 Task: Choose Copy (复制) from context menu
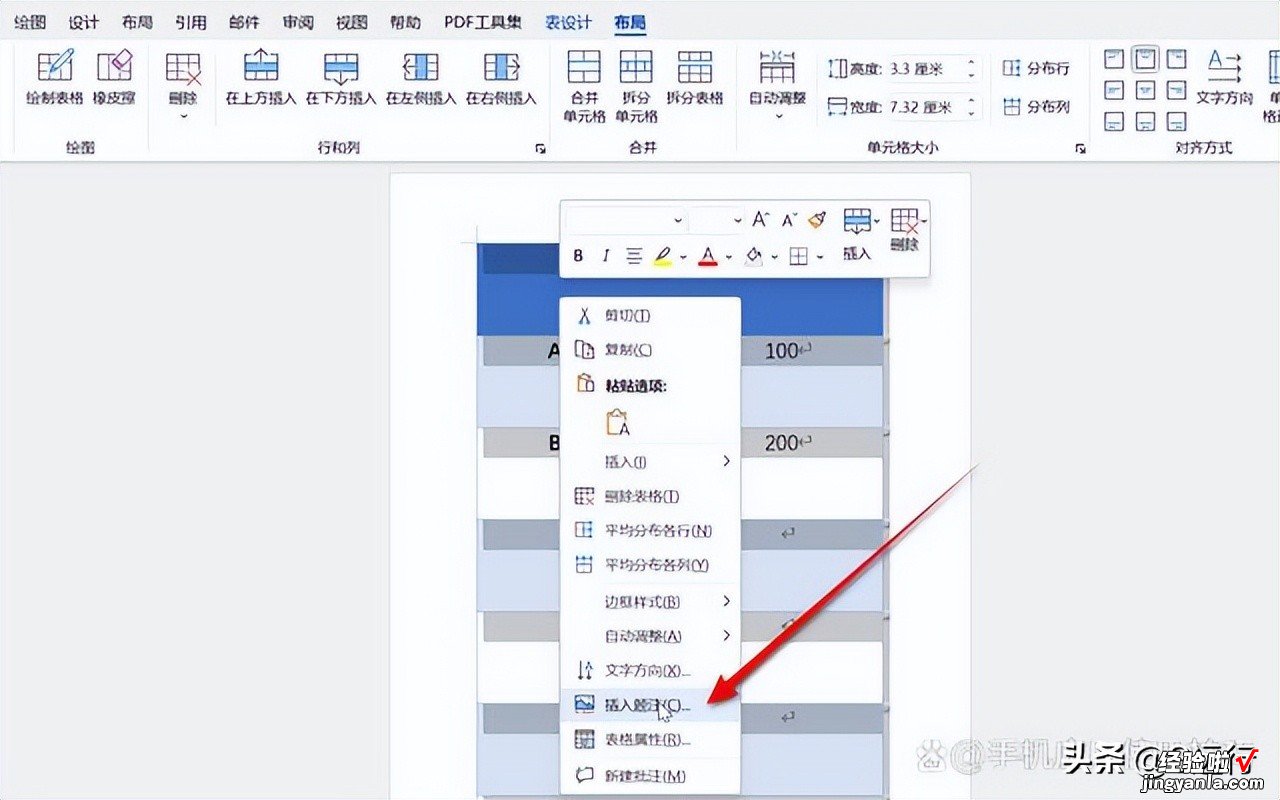click(650, 350)
